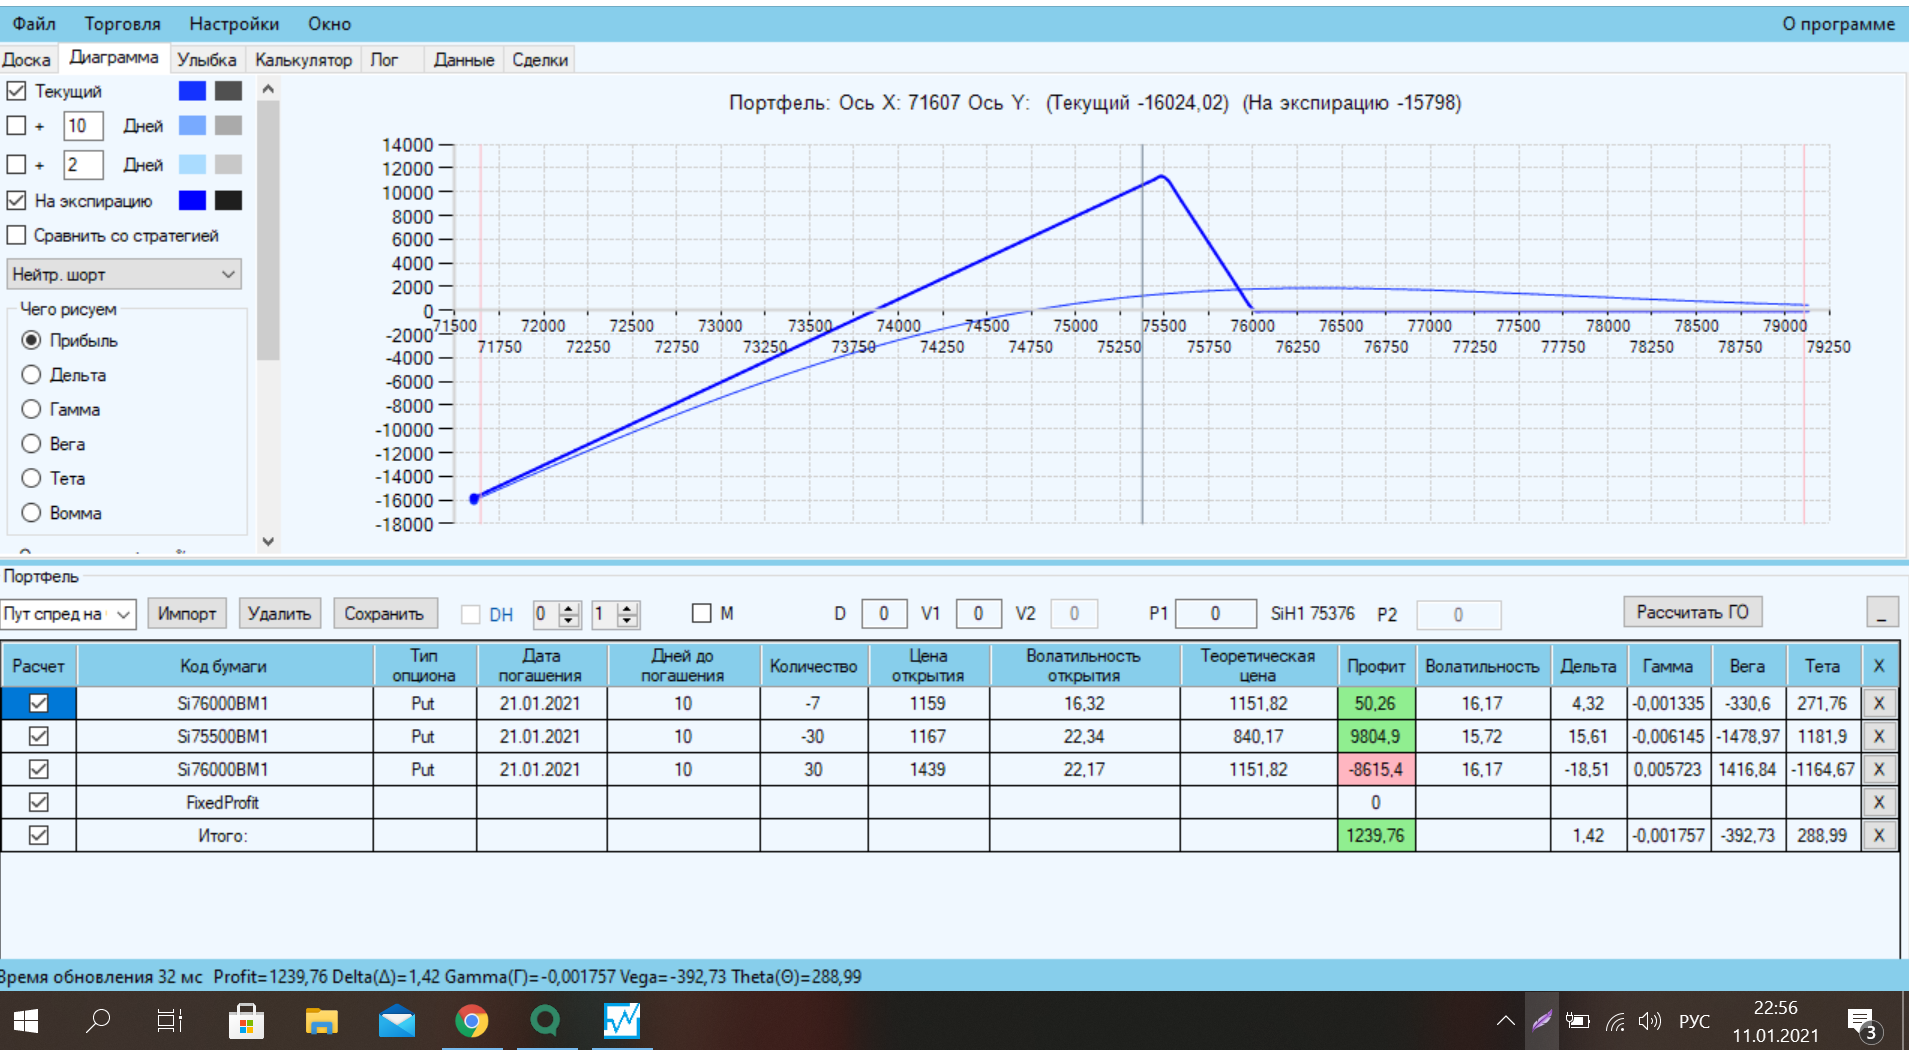Open the Нейтр. шорт strategy dropdown
The height and width of the screenshot is (1050, 1909).
(x=124, y=274)
